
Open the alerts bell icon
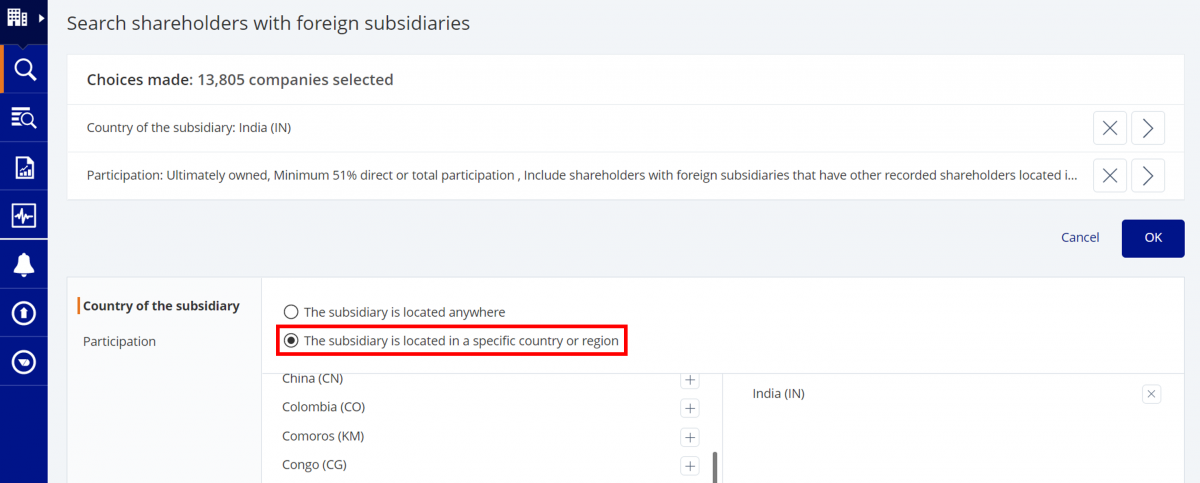[x=24, y=265]
